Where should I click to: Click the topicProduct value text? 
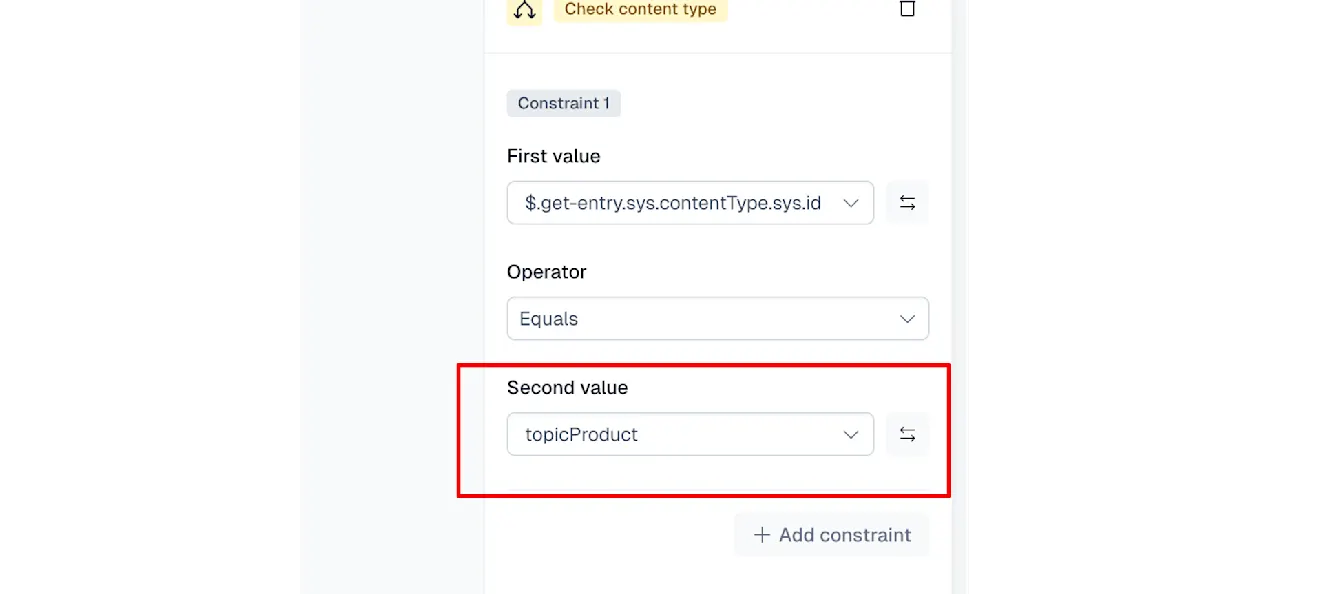pos(581,435)
